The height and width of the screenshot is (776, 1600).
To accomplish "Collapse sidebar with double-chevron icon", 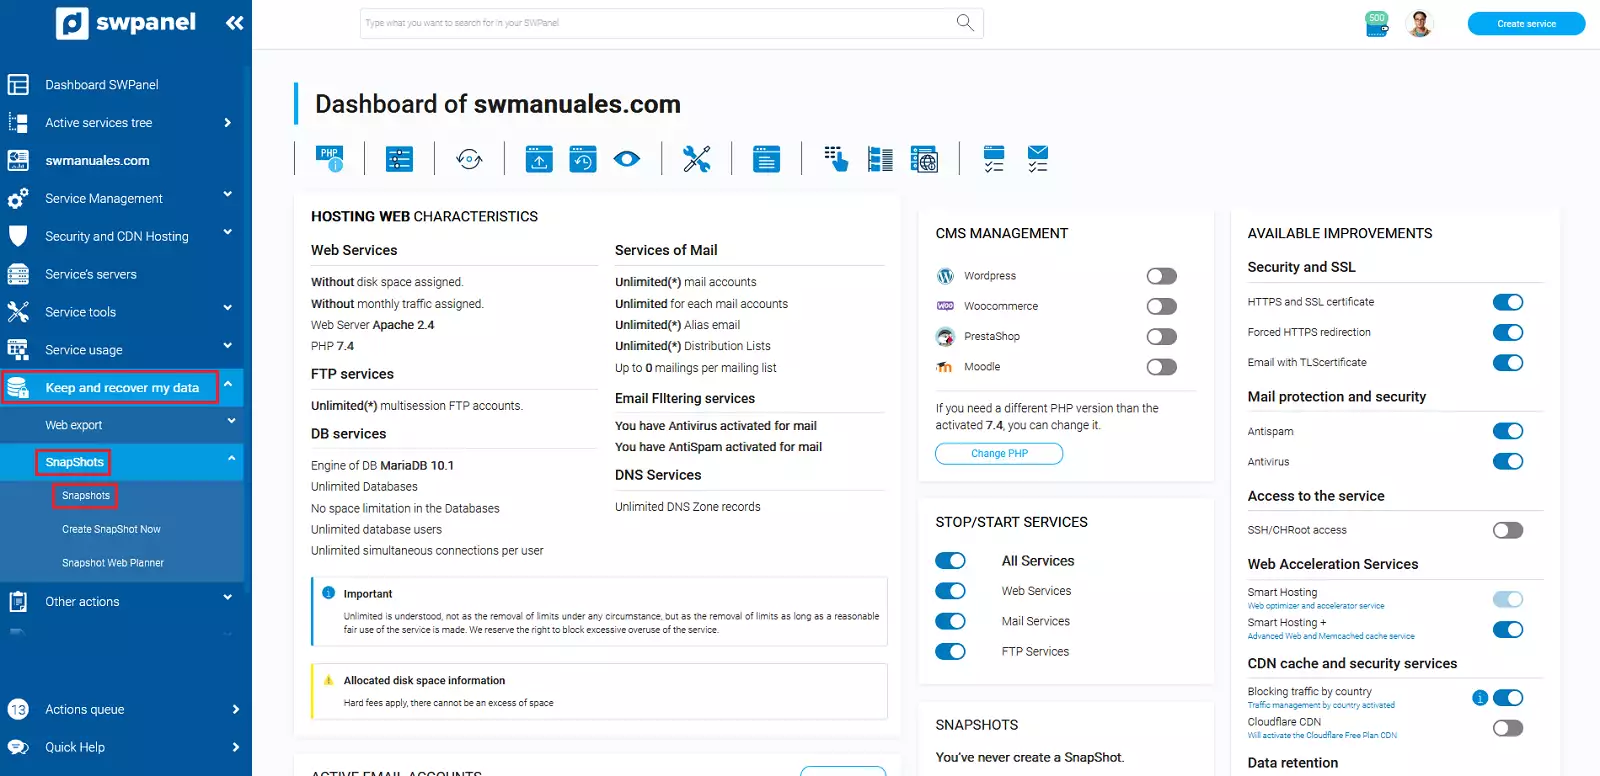I will [234, 23].
